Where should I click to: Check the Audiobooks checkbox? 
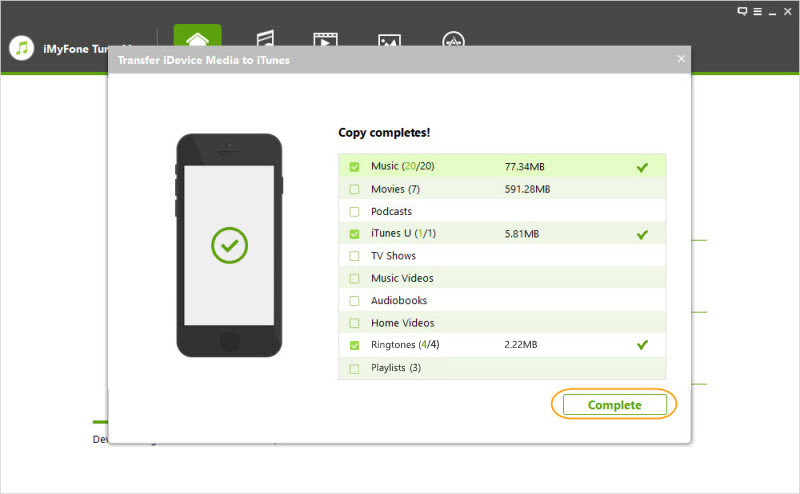(x=354, y=301)
